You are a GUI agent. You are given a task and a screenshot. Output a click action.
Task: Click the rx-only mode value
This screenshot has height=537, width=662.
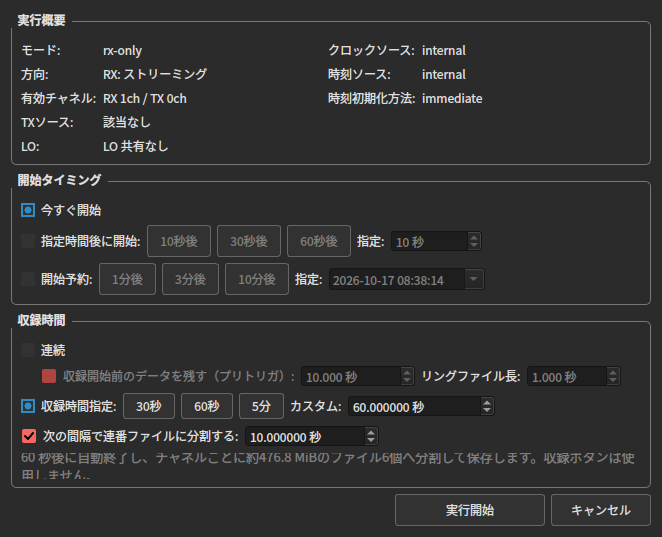click(122, 51)
